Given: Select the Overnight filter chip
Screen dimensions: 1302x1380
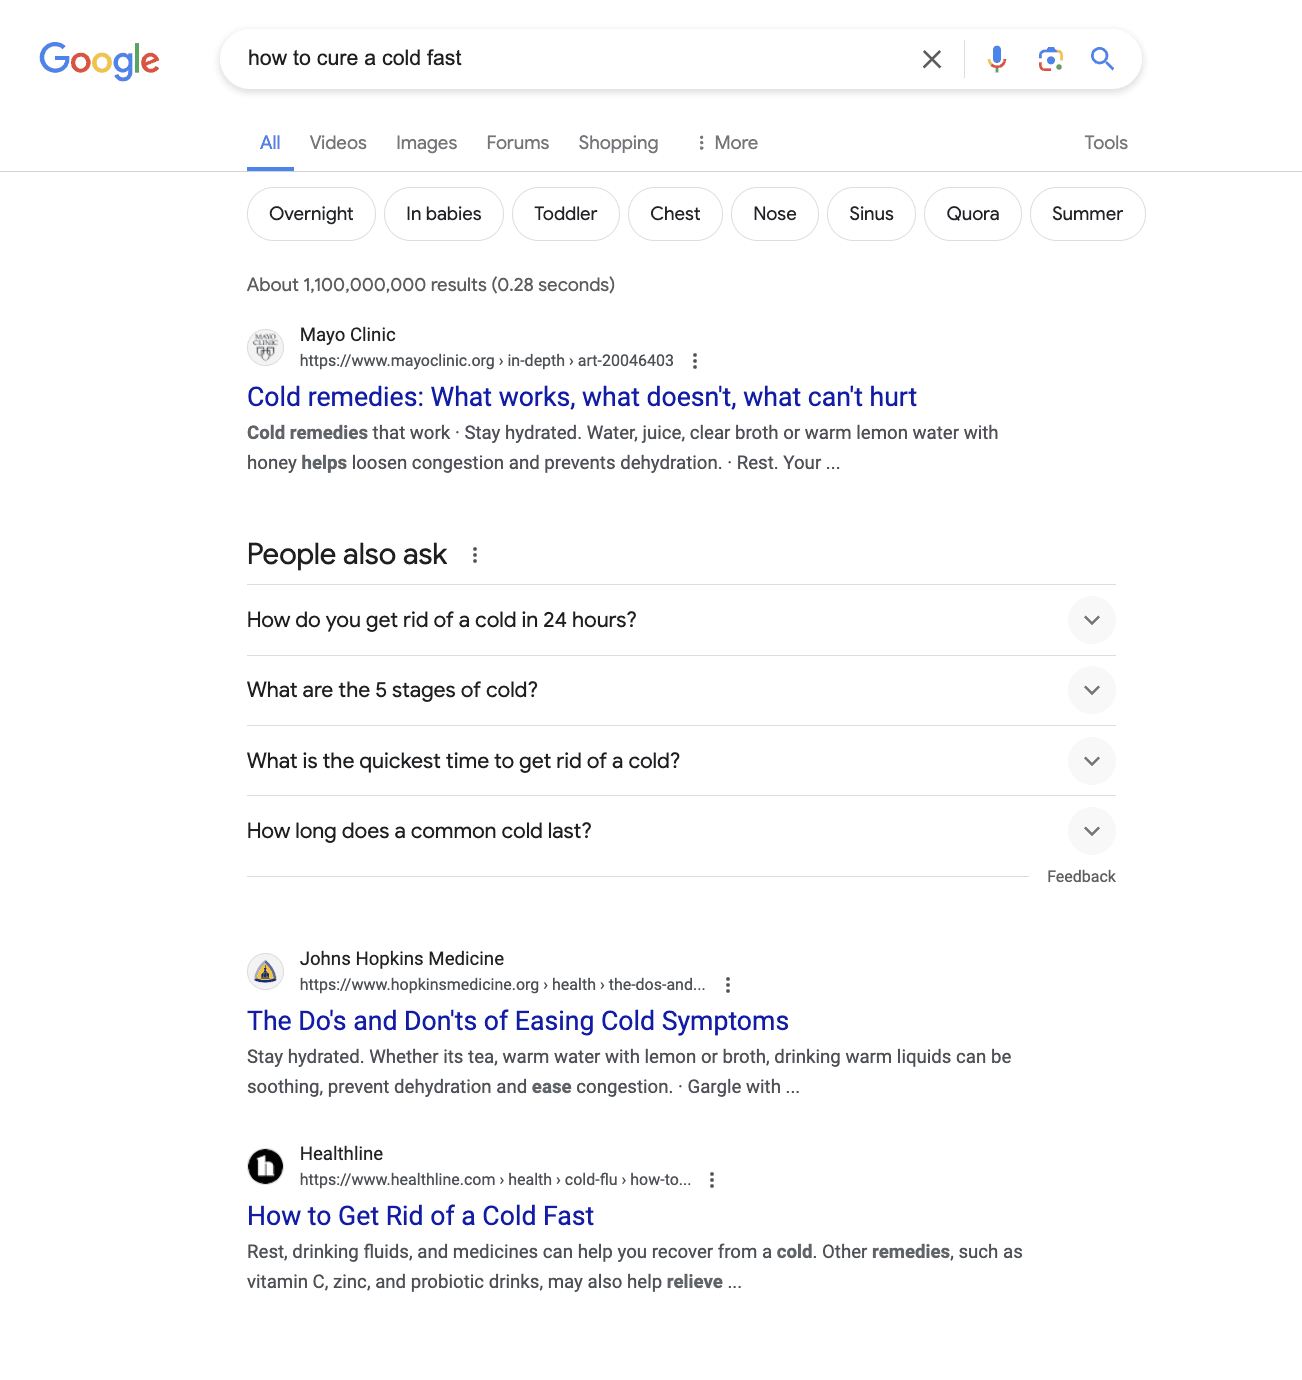Looking at the screenshot, I should [x=311, y=213].
